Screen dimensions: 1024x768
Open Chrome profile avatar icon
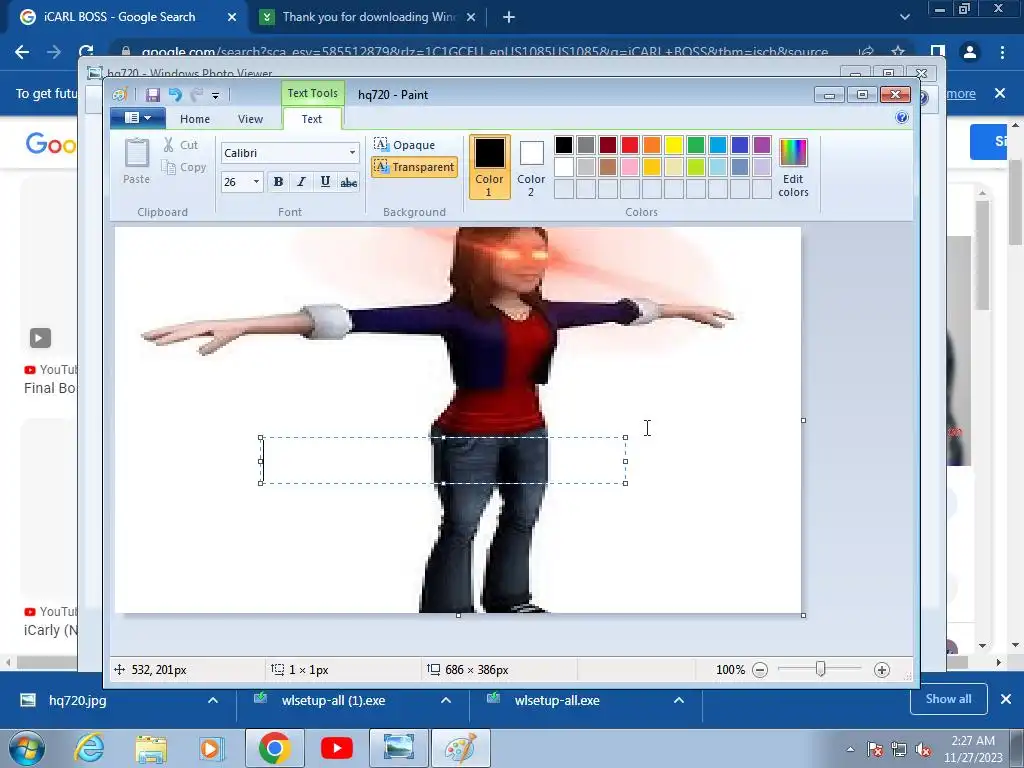(x=970, y=52)
